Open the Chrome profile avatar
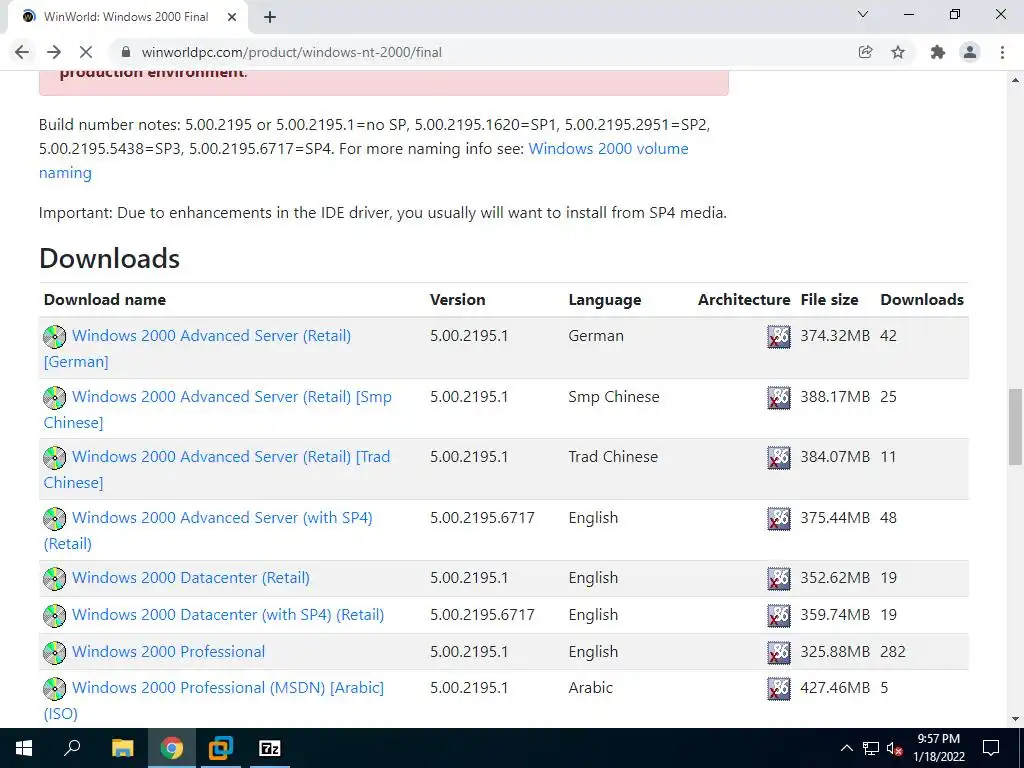This screenshot has width=1024, height=768. pyautogui.click(x=970, y=52)
